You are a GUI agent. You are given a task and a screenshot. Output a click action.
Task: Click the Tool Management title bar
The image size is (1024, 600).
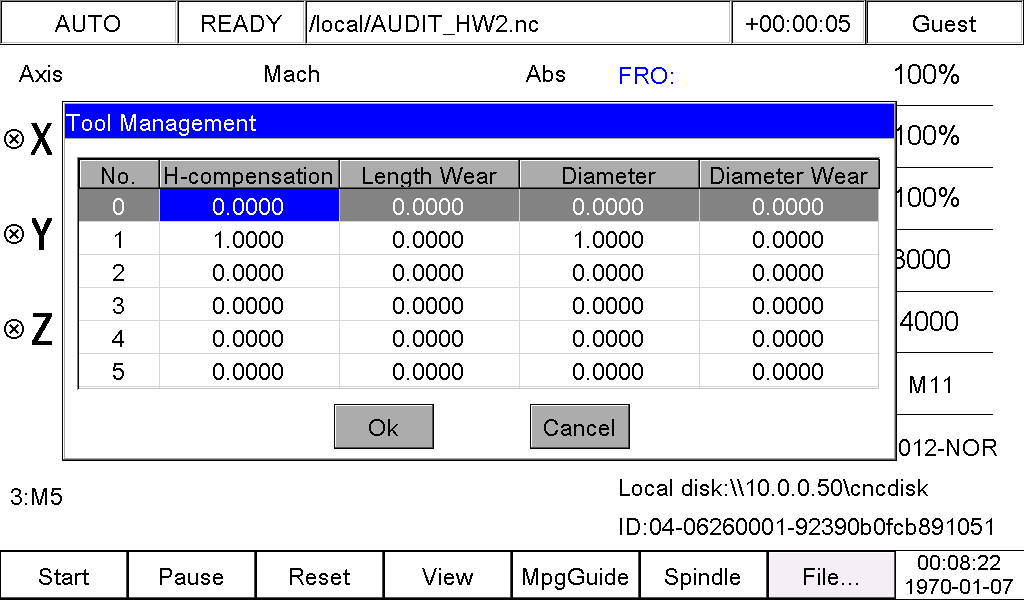(479, 122)
